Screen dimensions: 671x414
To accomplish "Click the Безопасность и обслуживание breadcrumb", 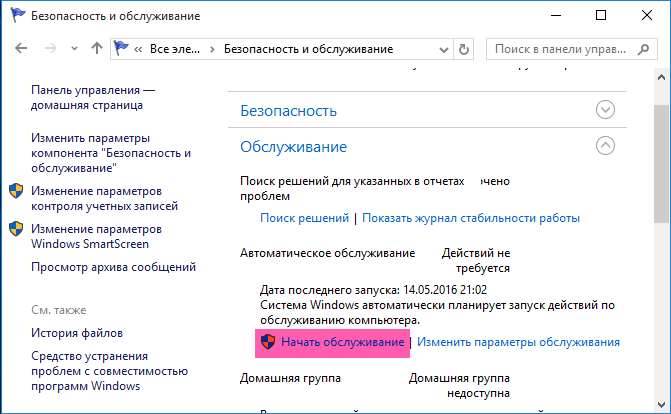I will [308, 48].
